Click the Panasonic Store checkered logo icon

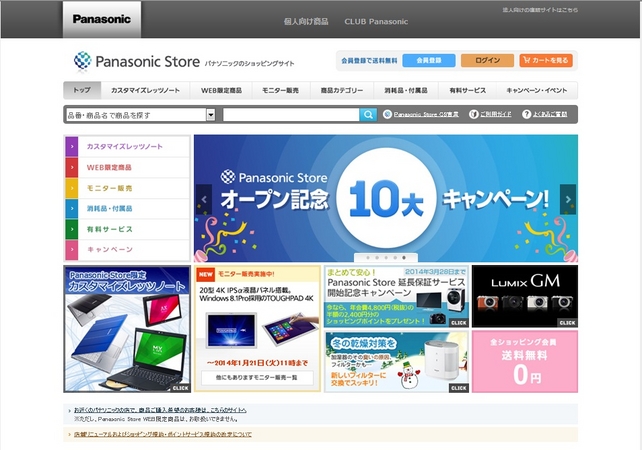82,61
